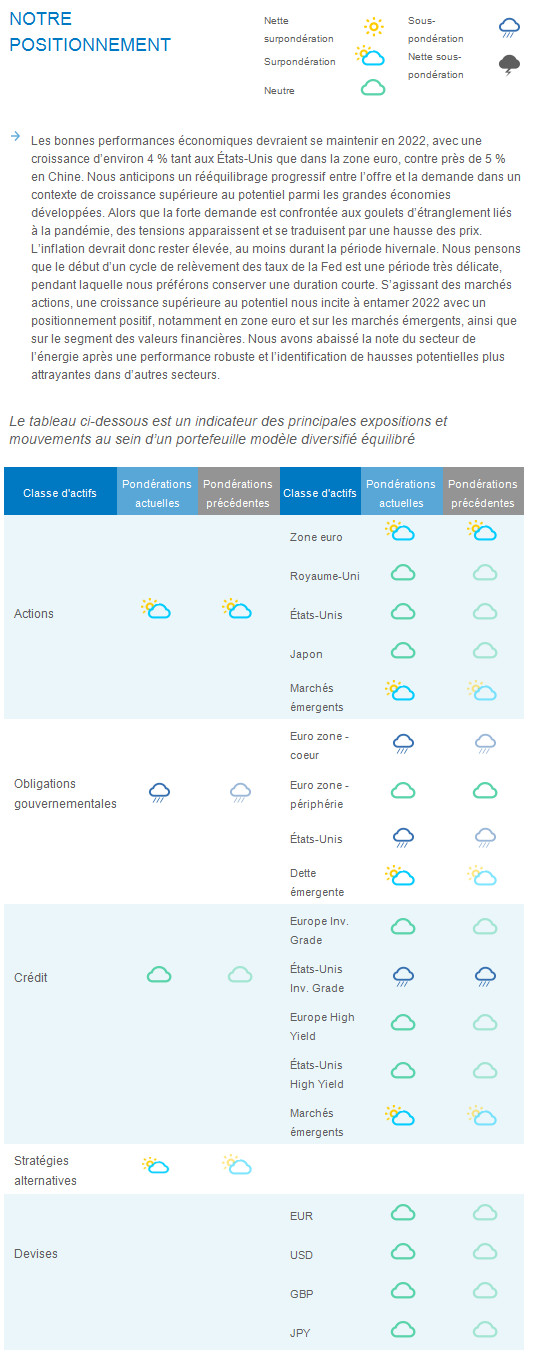Click the rightmost Pondérations précédentes header
Screen dimensions: 542x1359
point(483,493)
